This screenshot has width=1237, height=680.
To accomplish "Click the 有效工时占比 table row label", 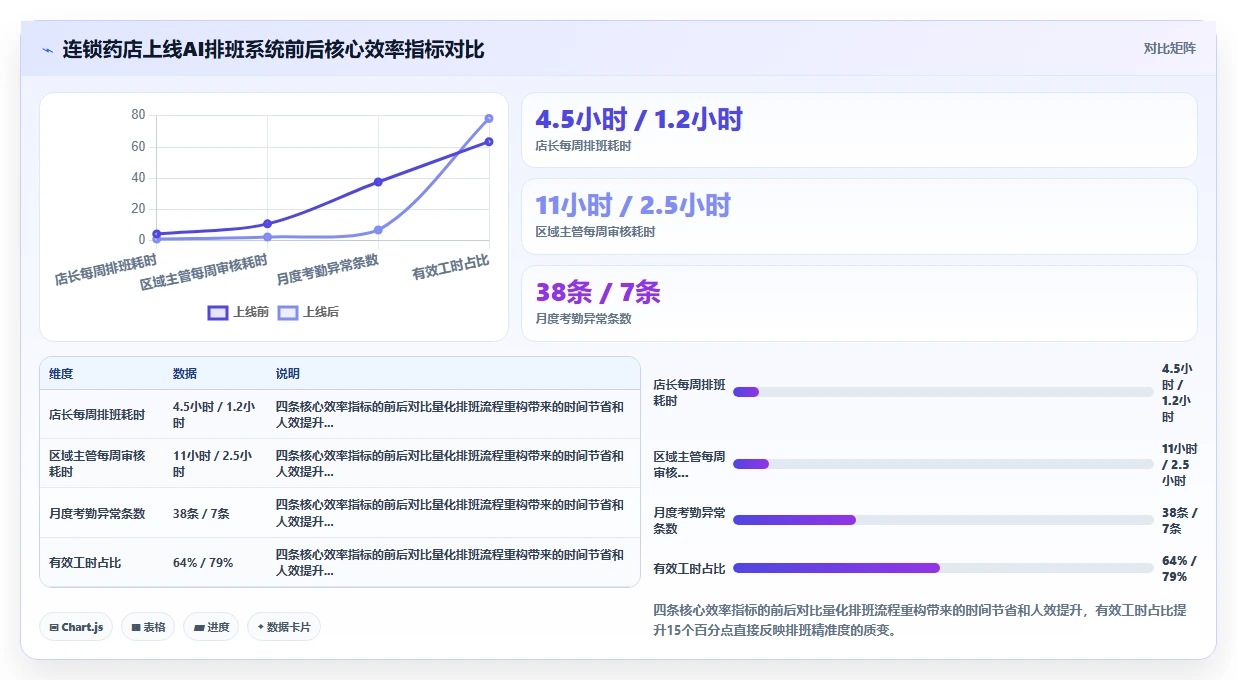I will pyautogui.click(x=85, y=563).
